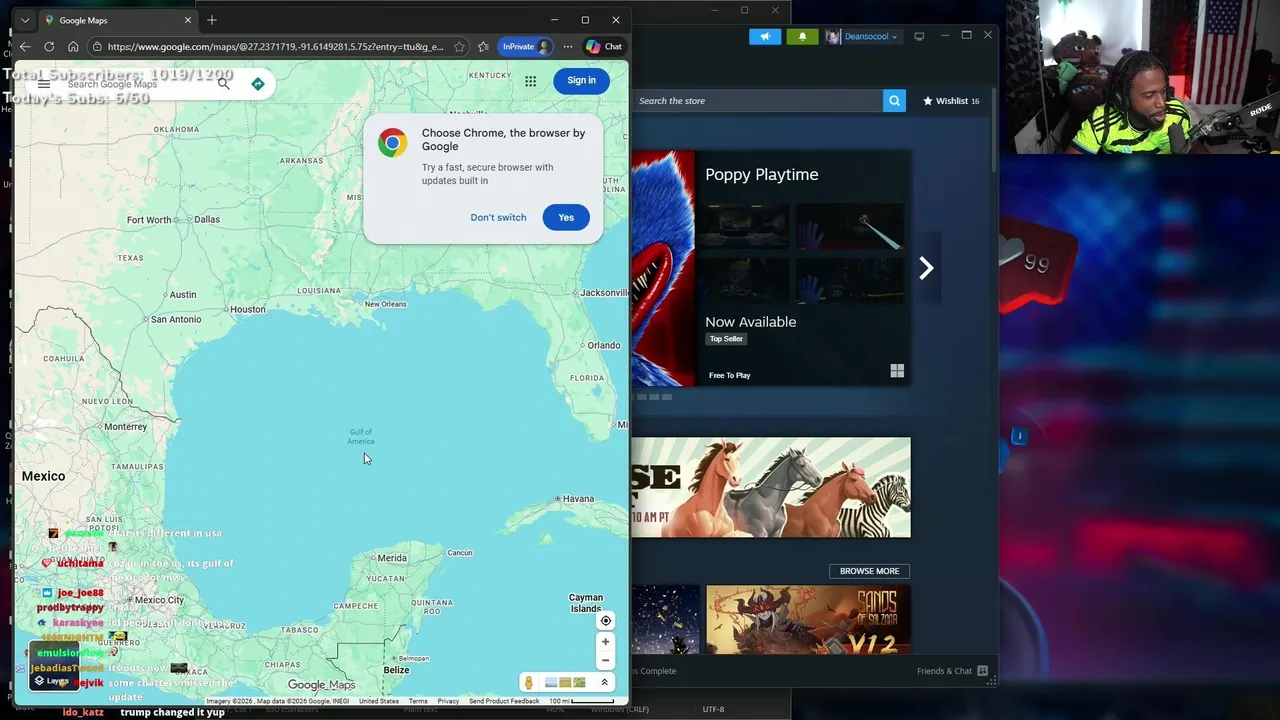The image size is (1280, 720).
Task: Open the Terms link on the map
Action: coord(418,701)
